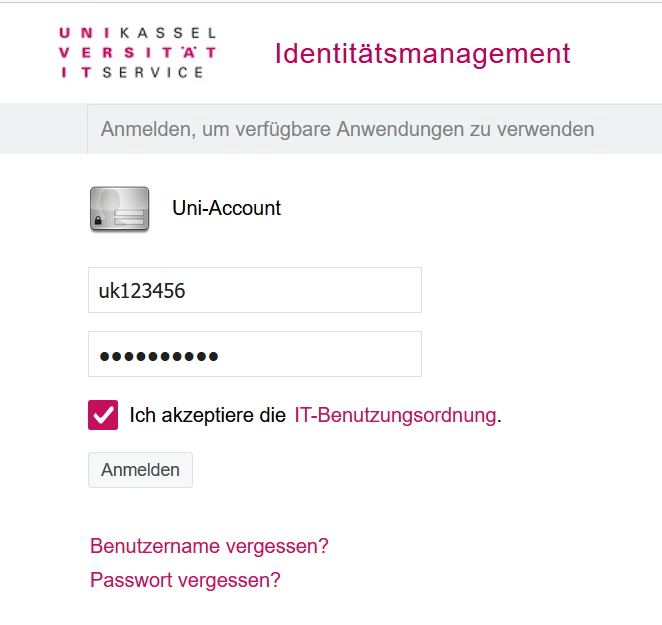The image size is (662, 625).
Task: Select the Uni-Account label text
Action: point(226,209)
